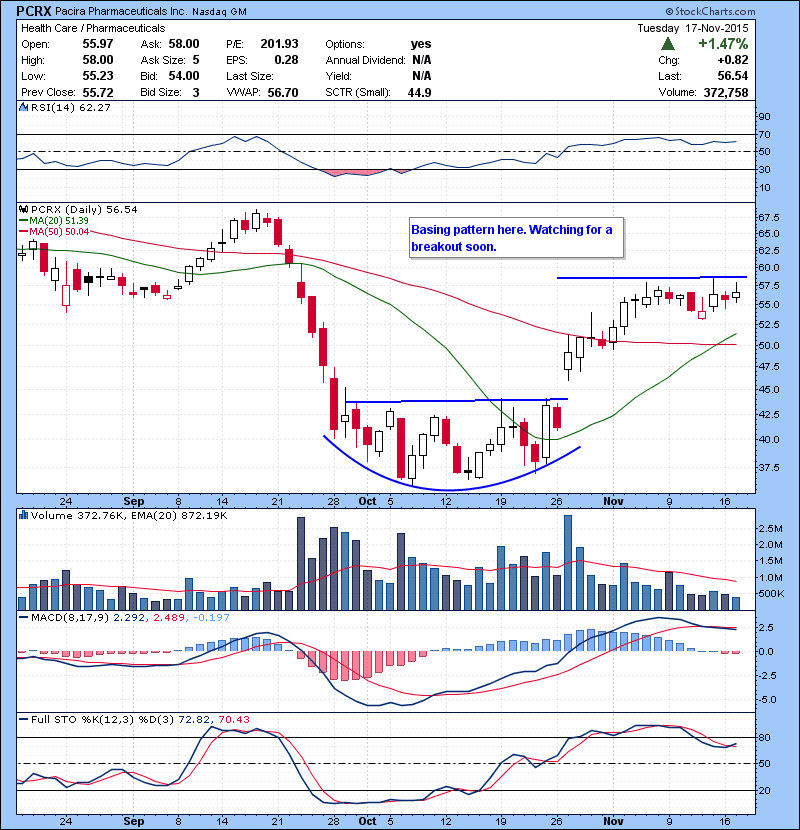The height and width of the screenshot is (830, 800).
Task: Click the Low value 55.23
Action: tap(98, 76)
